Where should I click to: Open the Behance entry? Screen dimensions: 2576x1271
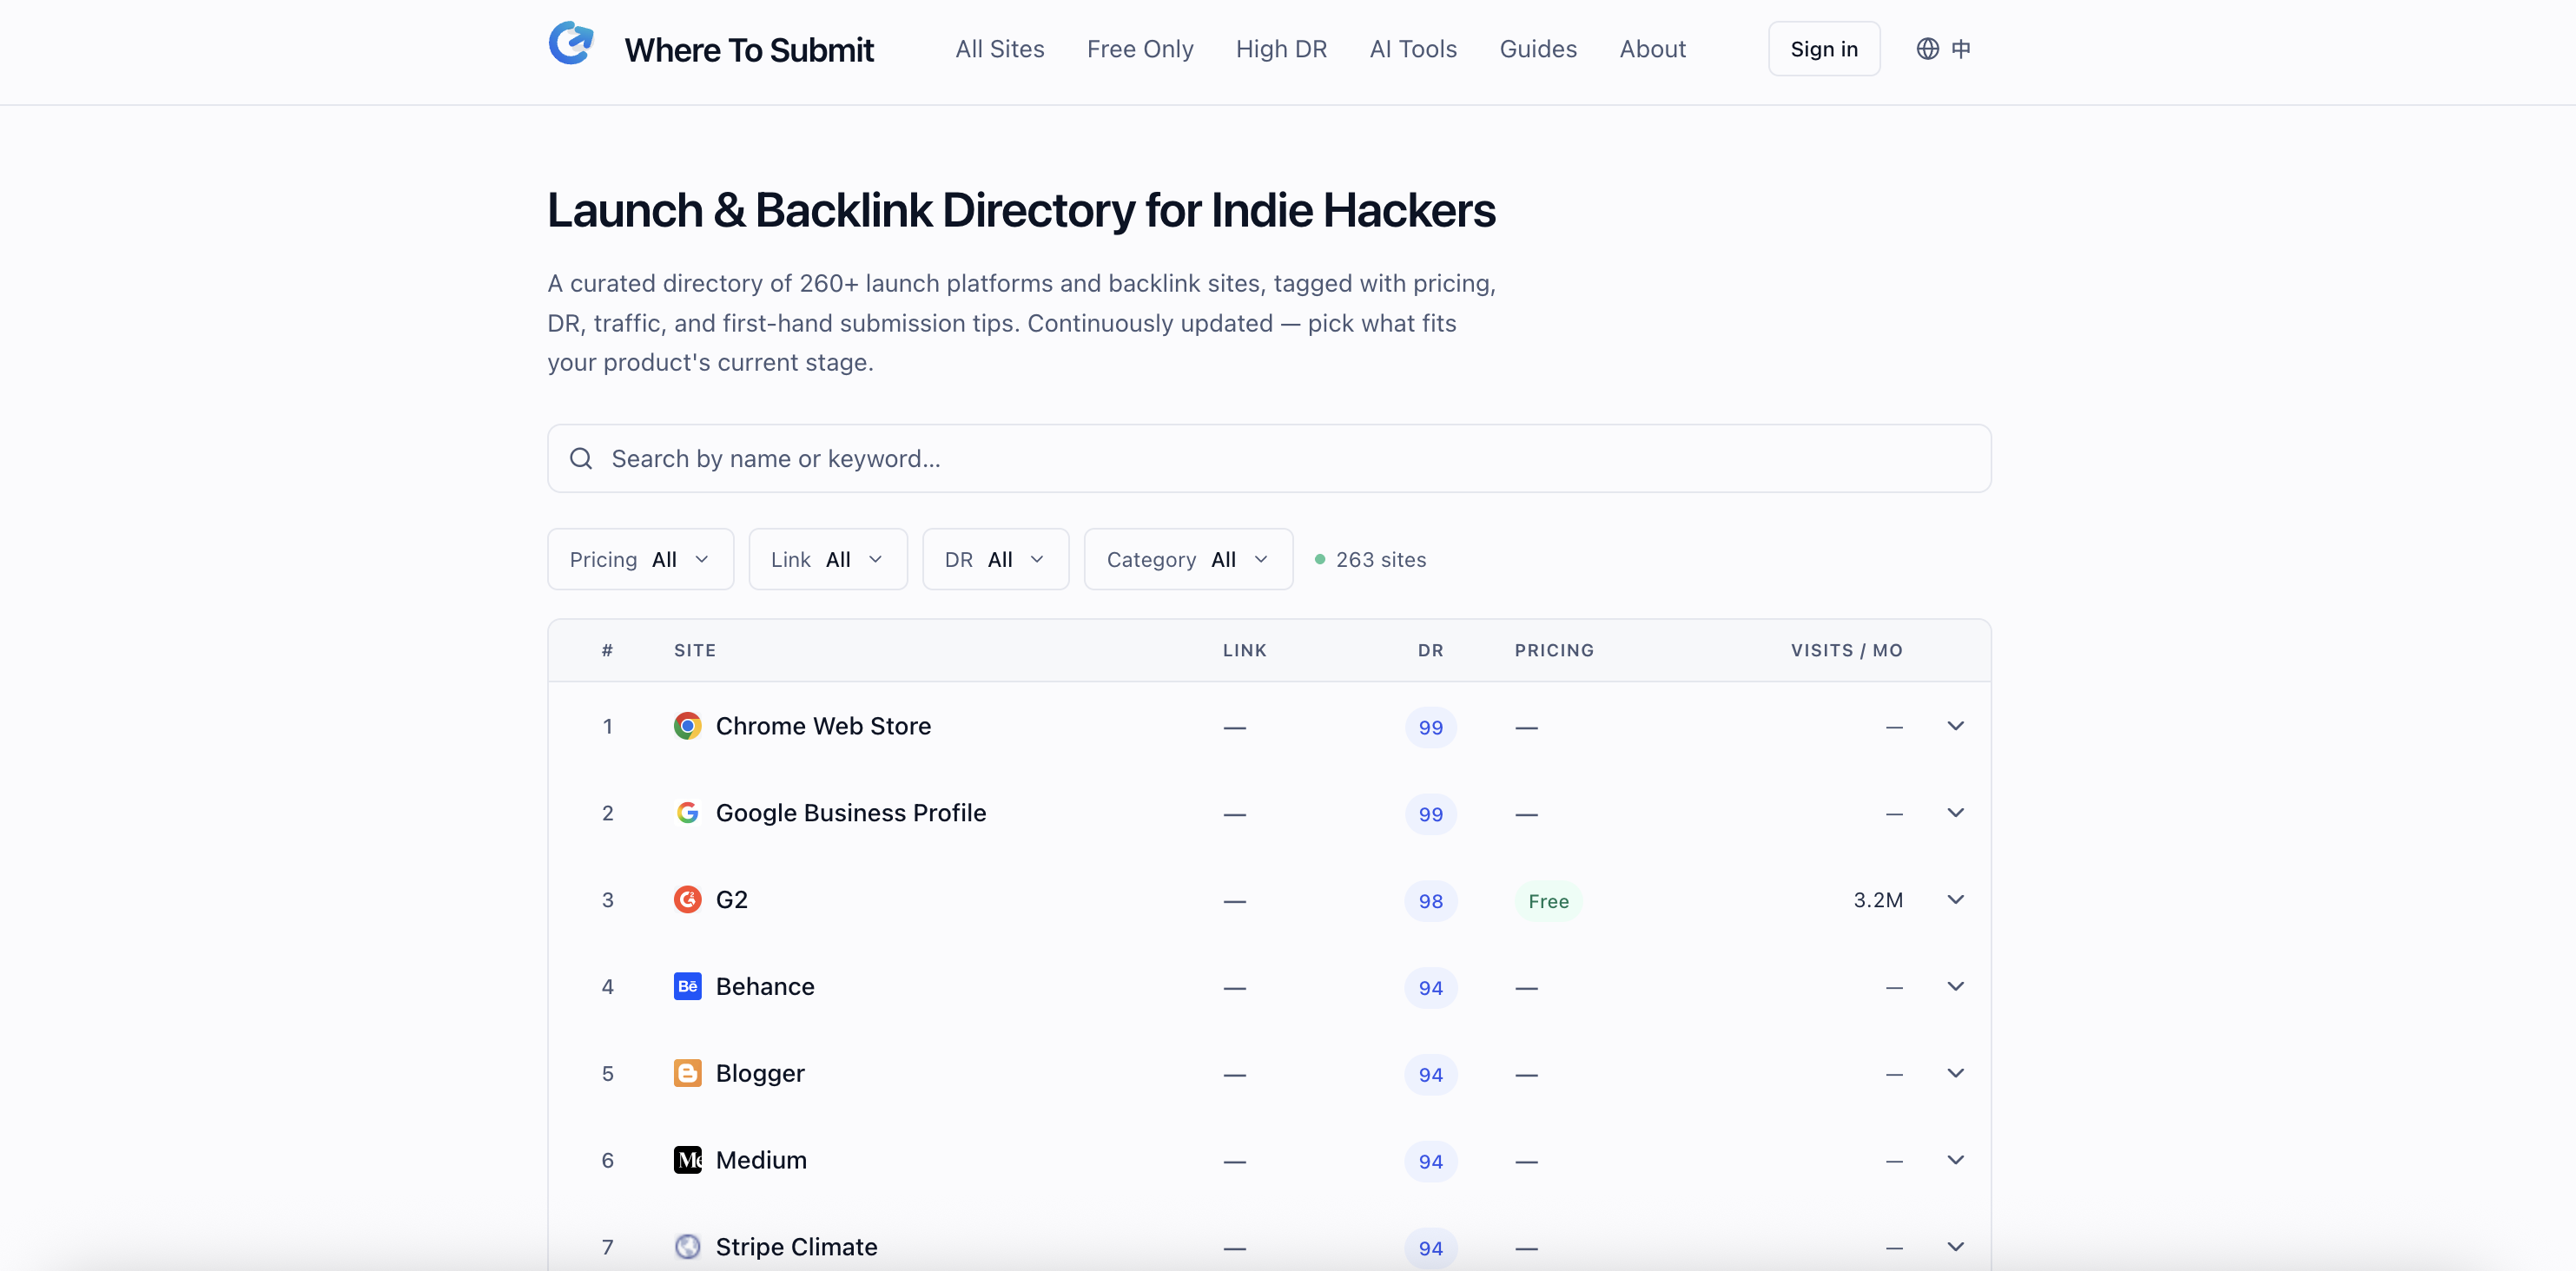point(765,987)
